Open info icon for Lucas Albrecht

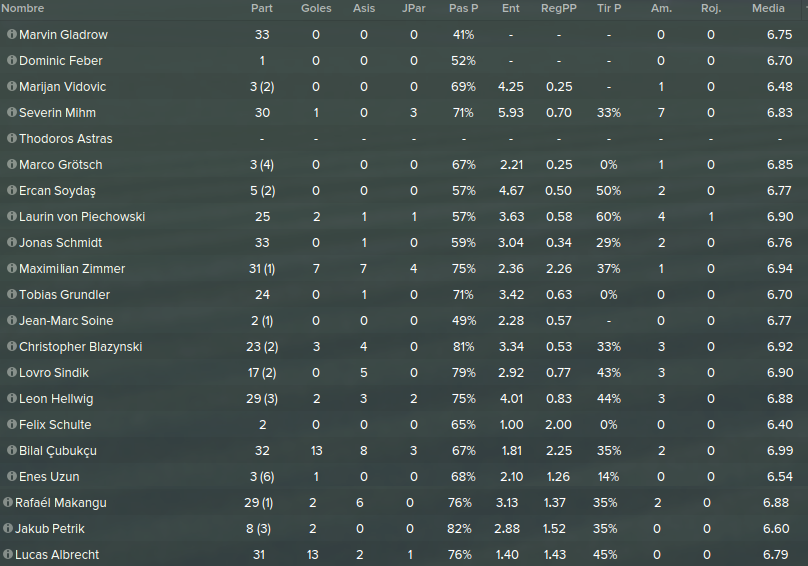click(8, 554)
